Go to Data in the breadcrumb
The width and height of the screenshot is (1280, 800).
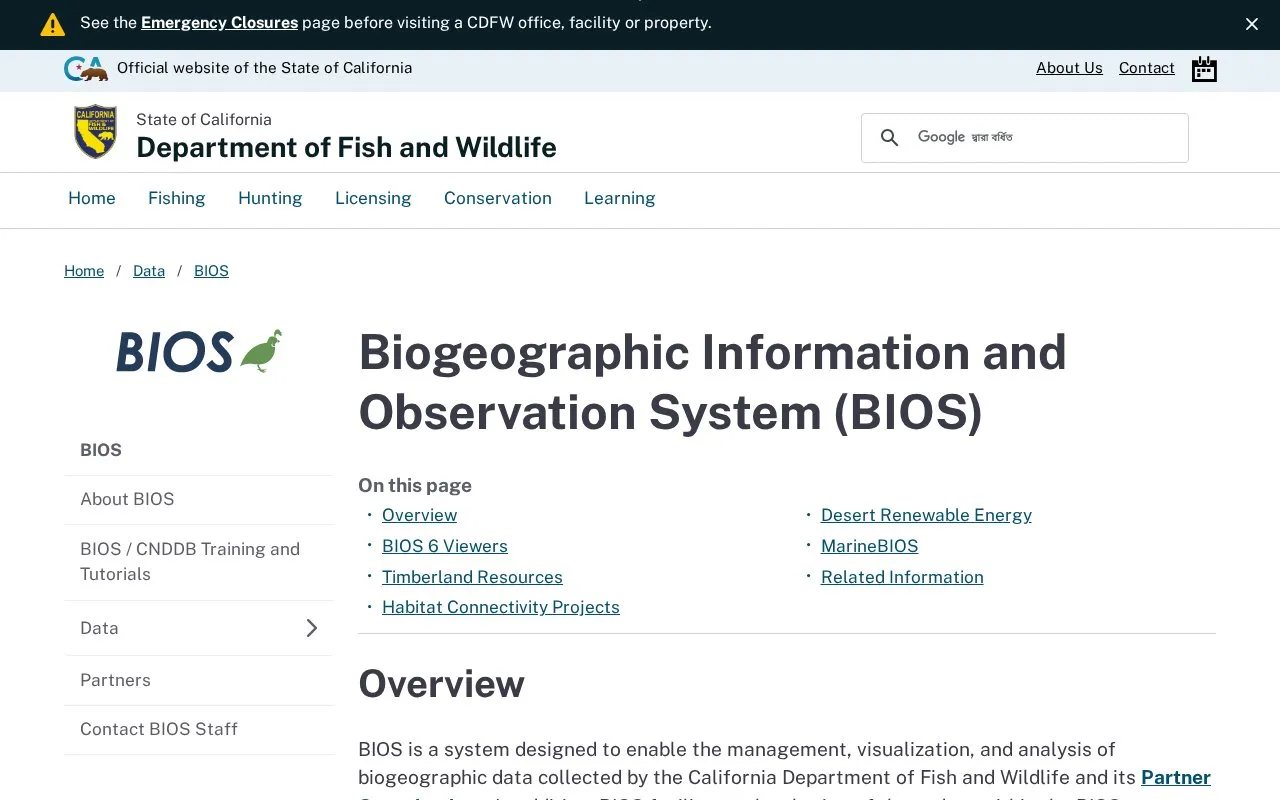pyautogui.click(x=149, y=271)
